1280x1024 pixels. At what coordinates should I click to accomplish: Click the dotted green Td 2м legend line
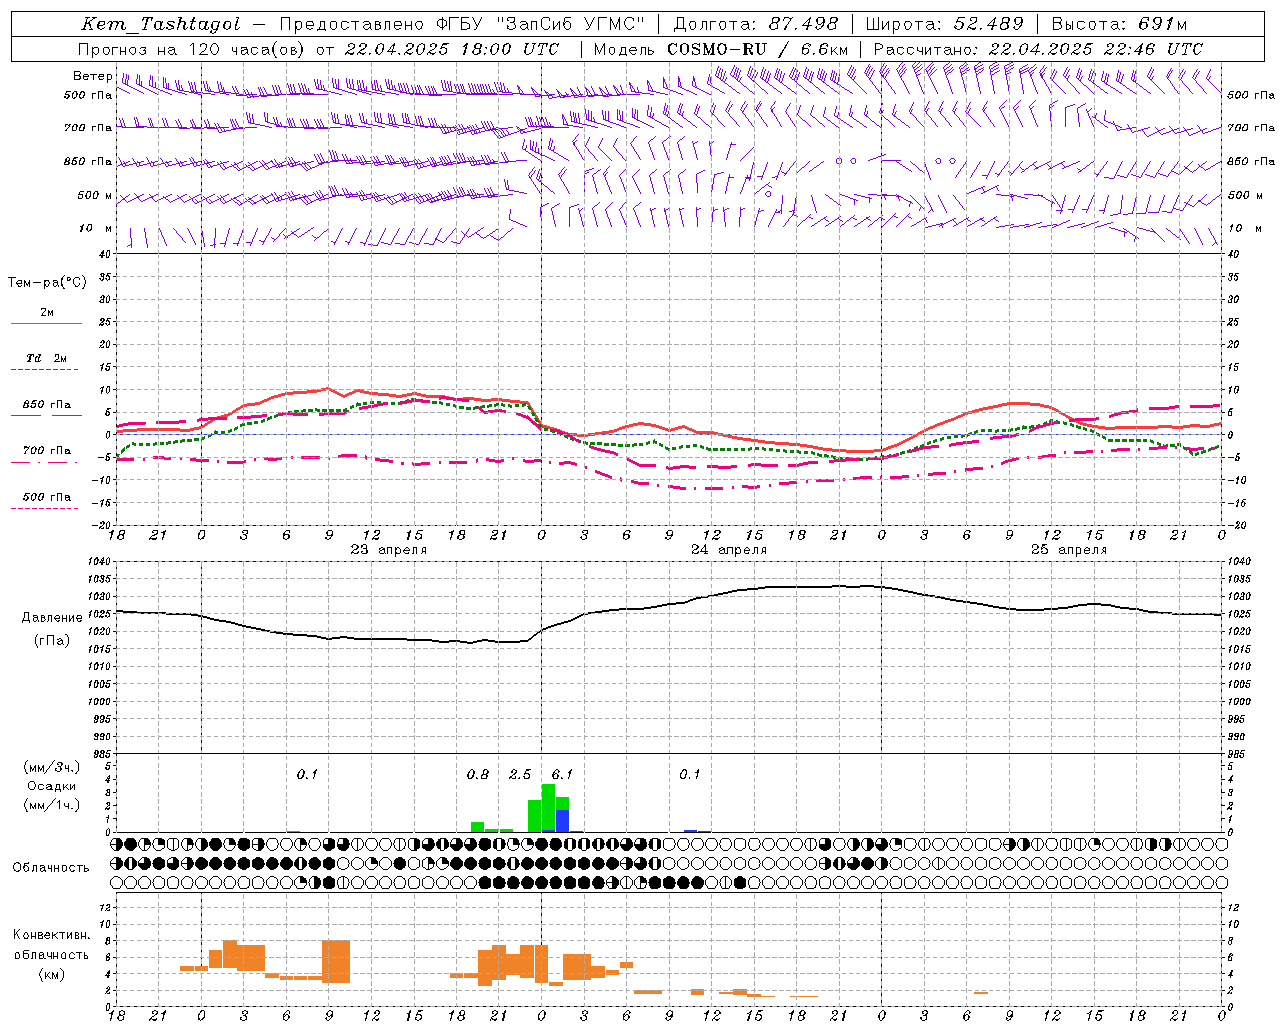click(x=46, y=369)
